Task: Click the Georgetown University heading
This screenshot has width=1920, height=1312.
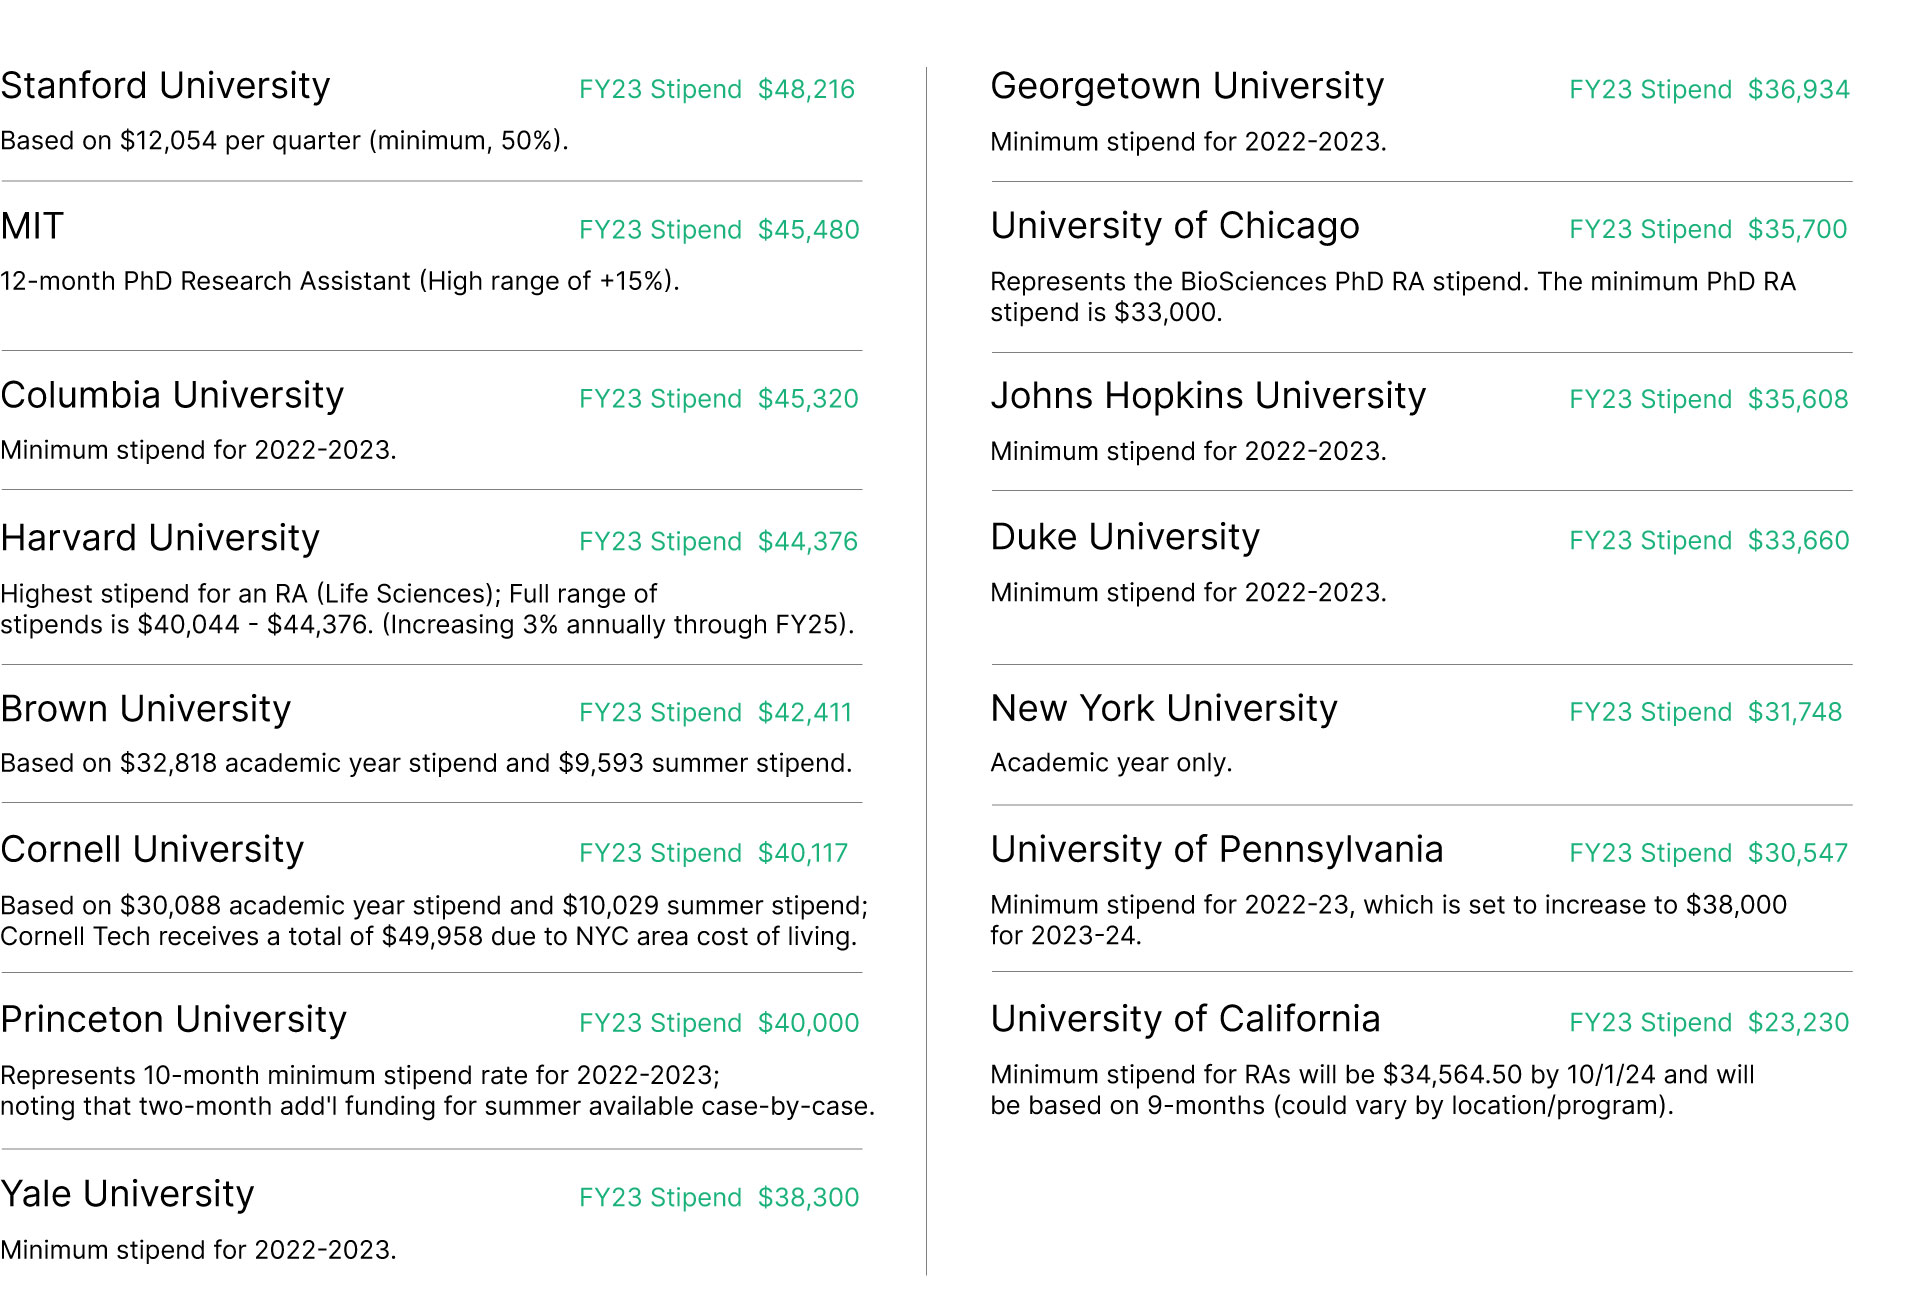Action: [1187, 86]
